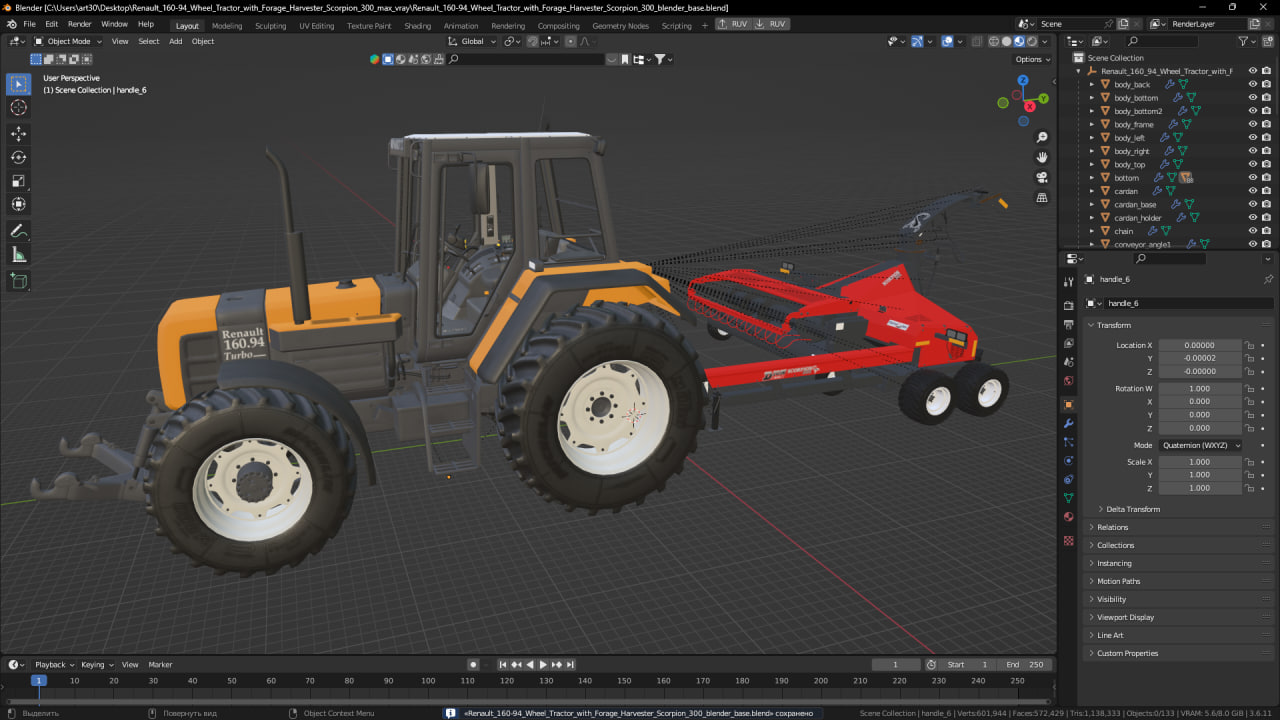Viewport: 1280px width, 720px height.
Task: Pin the handle_6 properties panel
Action: 1269,280
